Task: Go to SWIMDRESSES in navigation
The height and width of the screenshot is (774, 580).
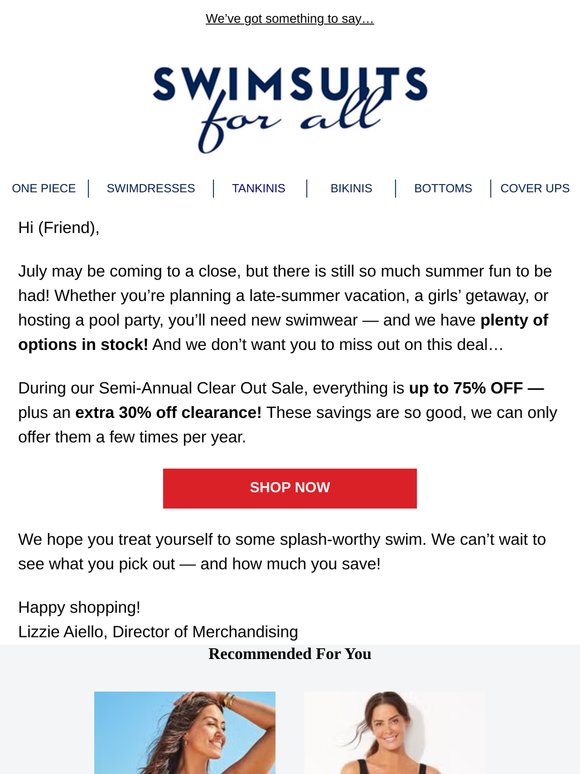Action: coord(151,188)
